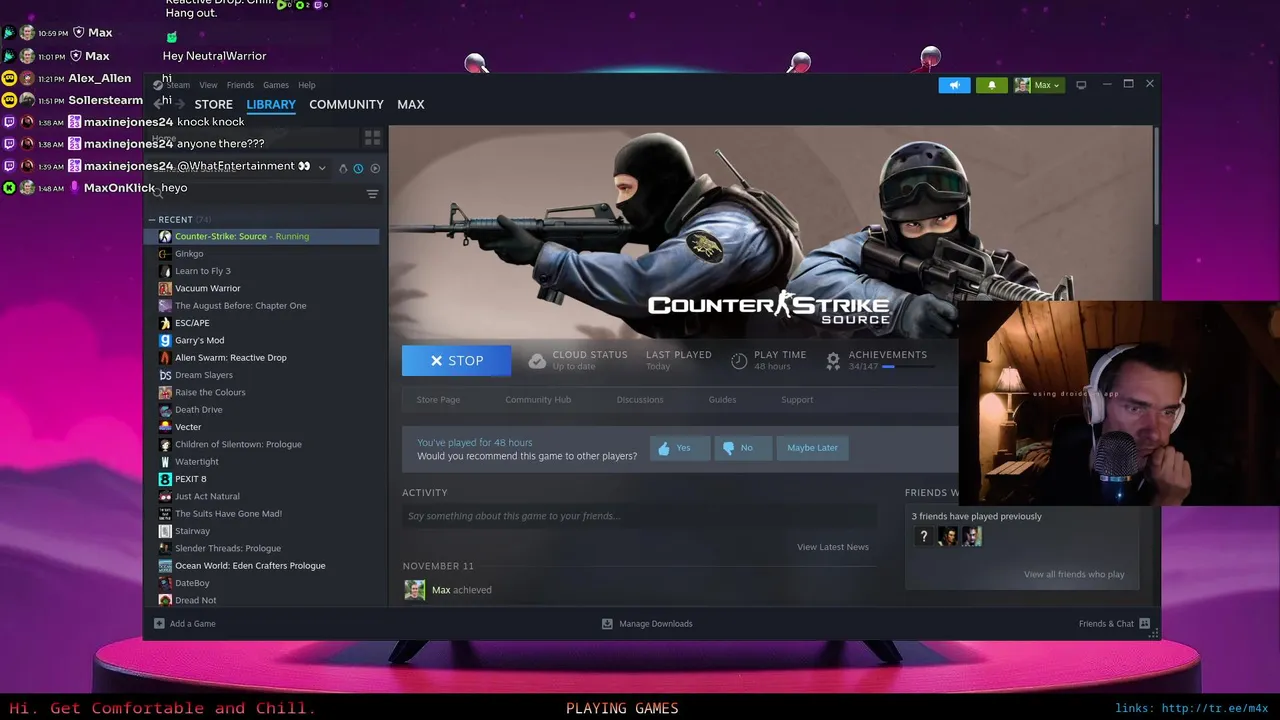Click the Vacuum Warrior game icon
The height and width of the screenshot is (720, 1280).
click(x=165, y=288)
